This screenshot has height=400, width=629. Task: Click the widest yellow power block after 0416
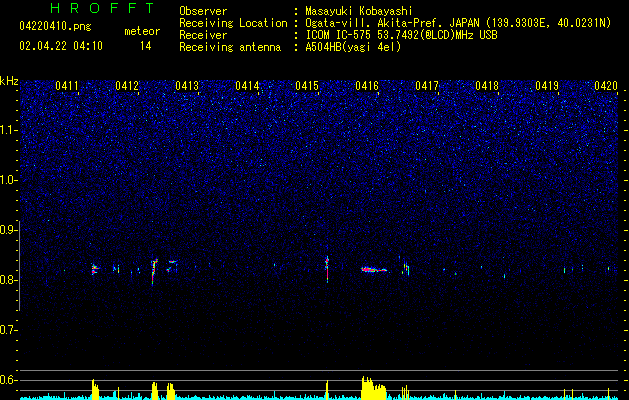(x=373, y=388)
